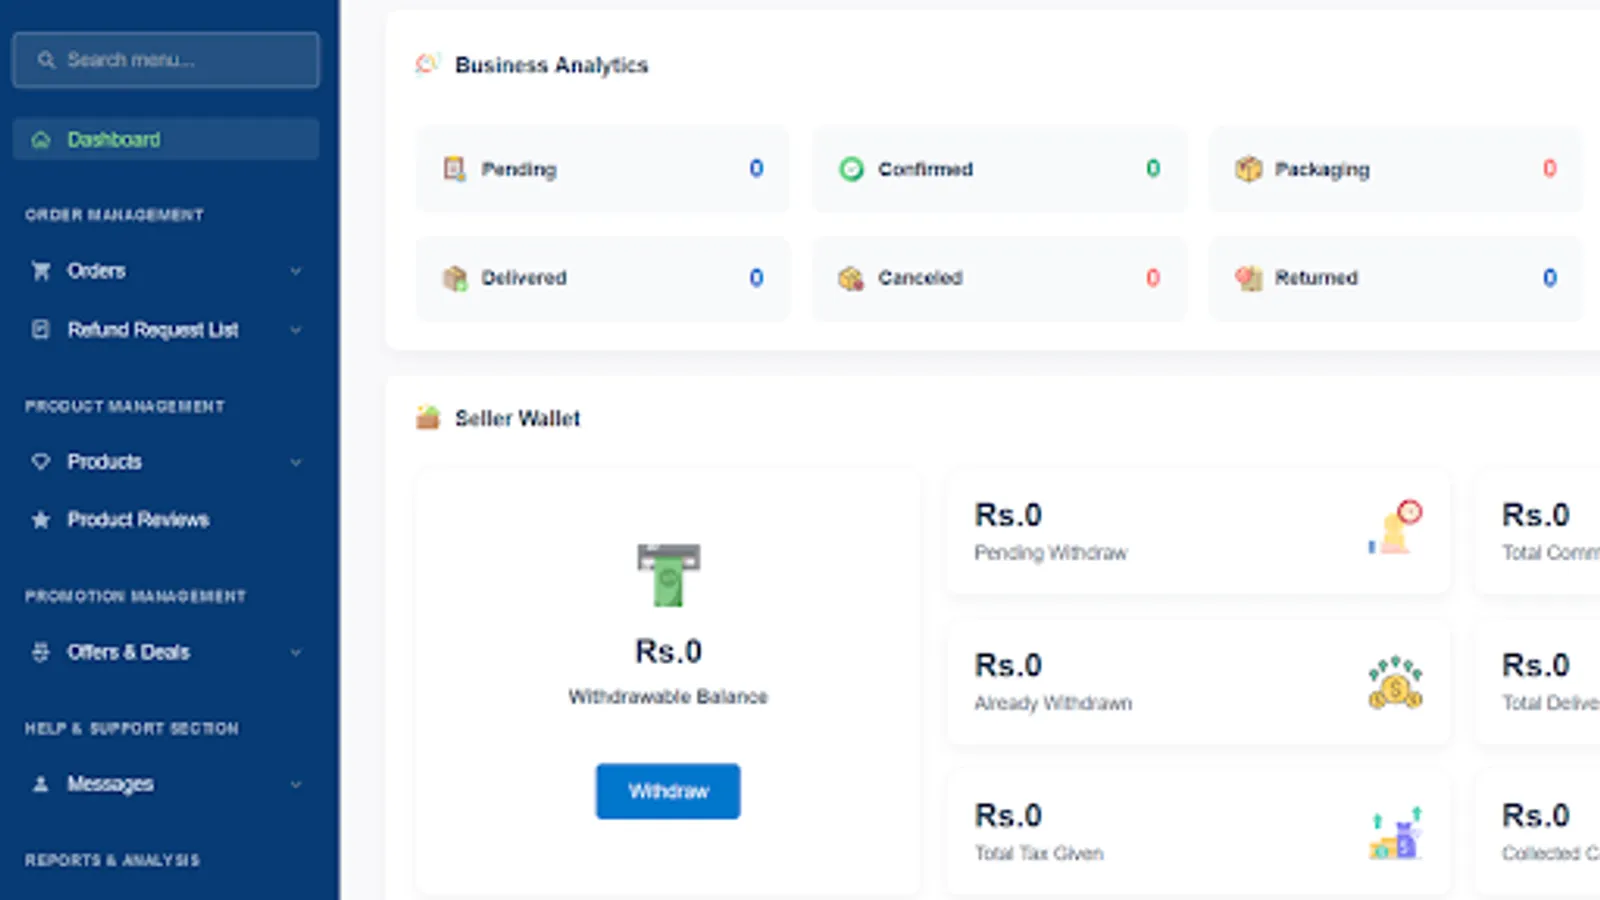Click the Product Reviews star icon
The width and height of the screenshot is (1600, 900).
(x=41, y=520)
